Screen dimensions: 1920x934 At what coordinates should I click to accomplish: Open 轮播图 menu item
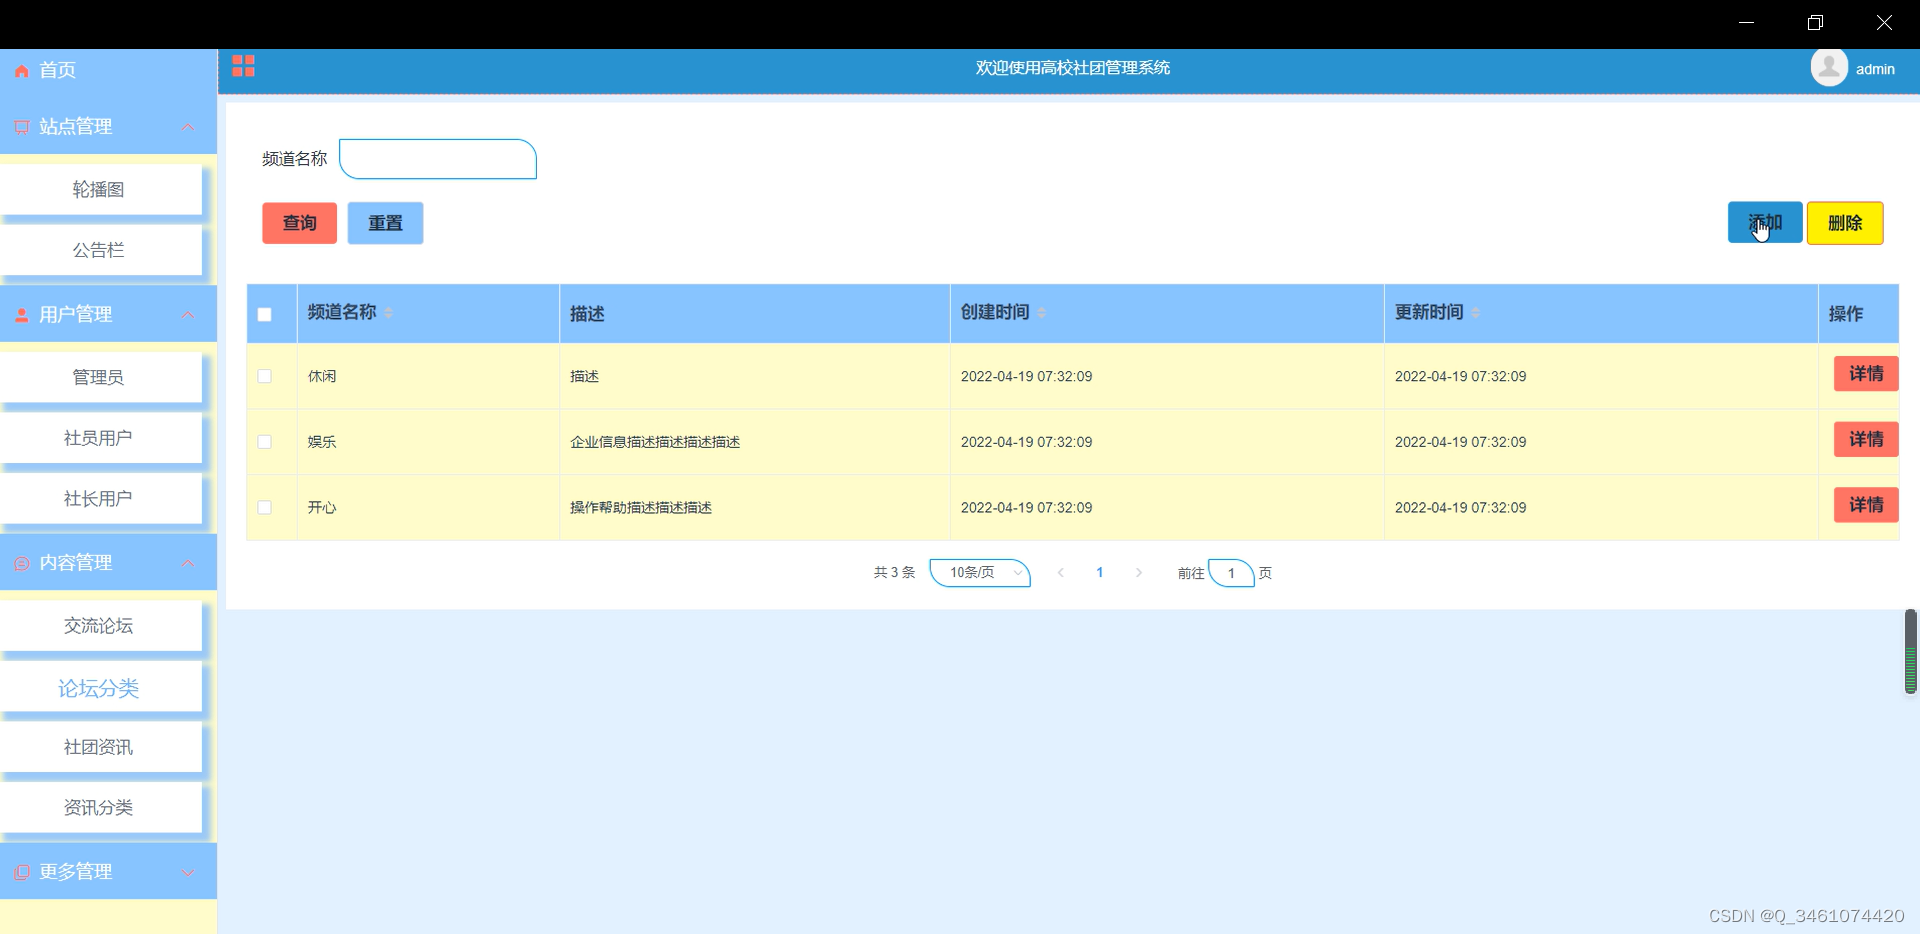[x=100, y=190]
